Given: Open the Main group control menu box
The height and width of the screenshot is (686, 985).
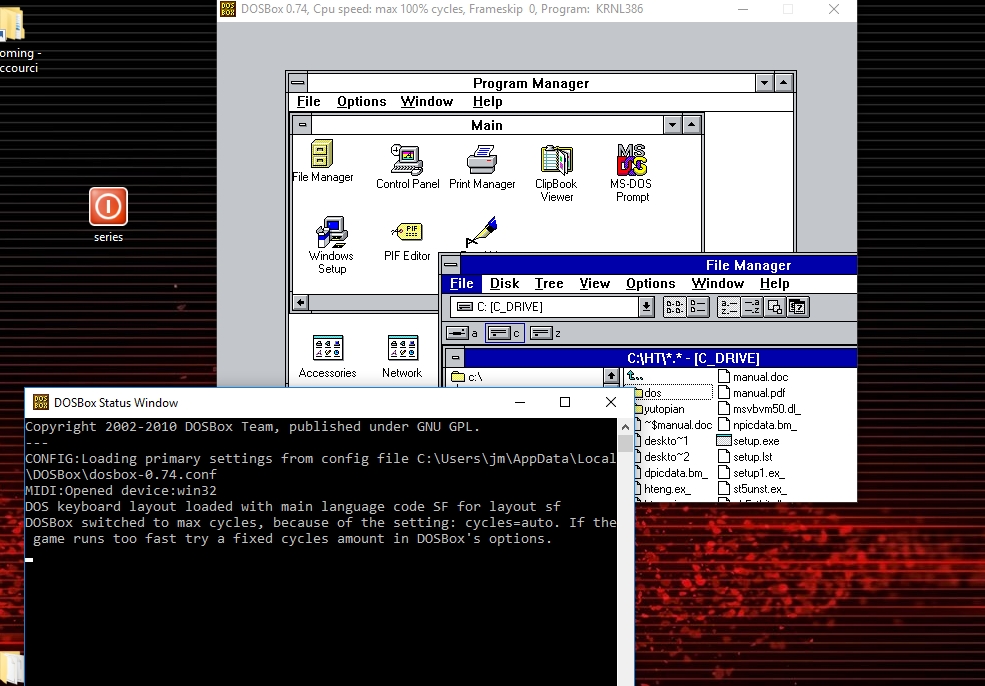Looking at the screenshot, I should coord(301,125).
